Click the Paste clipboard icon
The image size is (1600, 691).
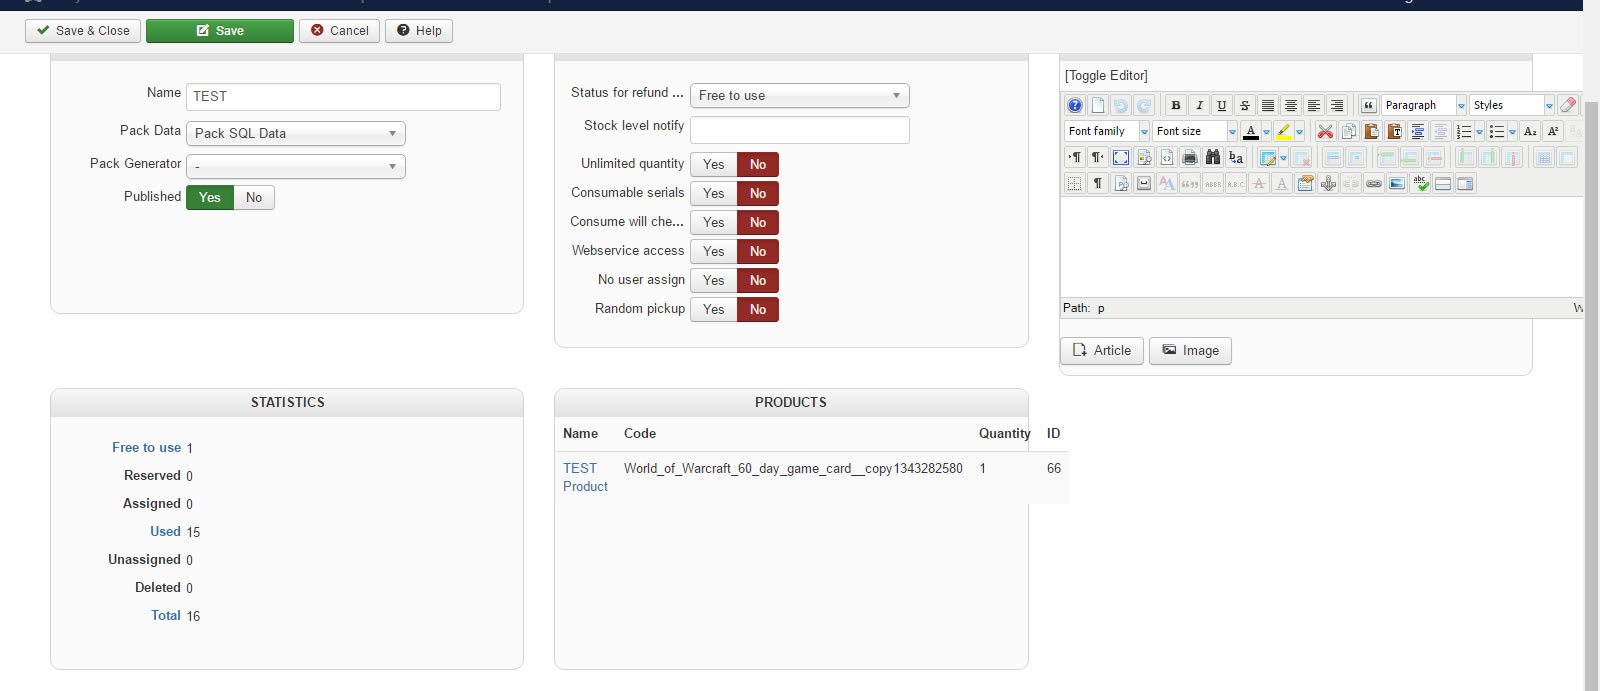pos(1371,131)
